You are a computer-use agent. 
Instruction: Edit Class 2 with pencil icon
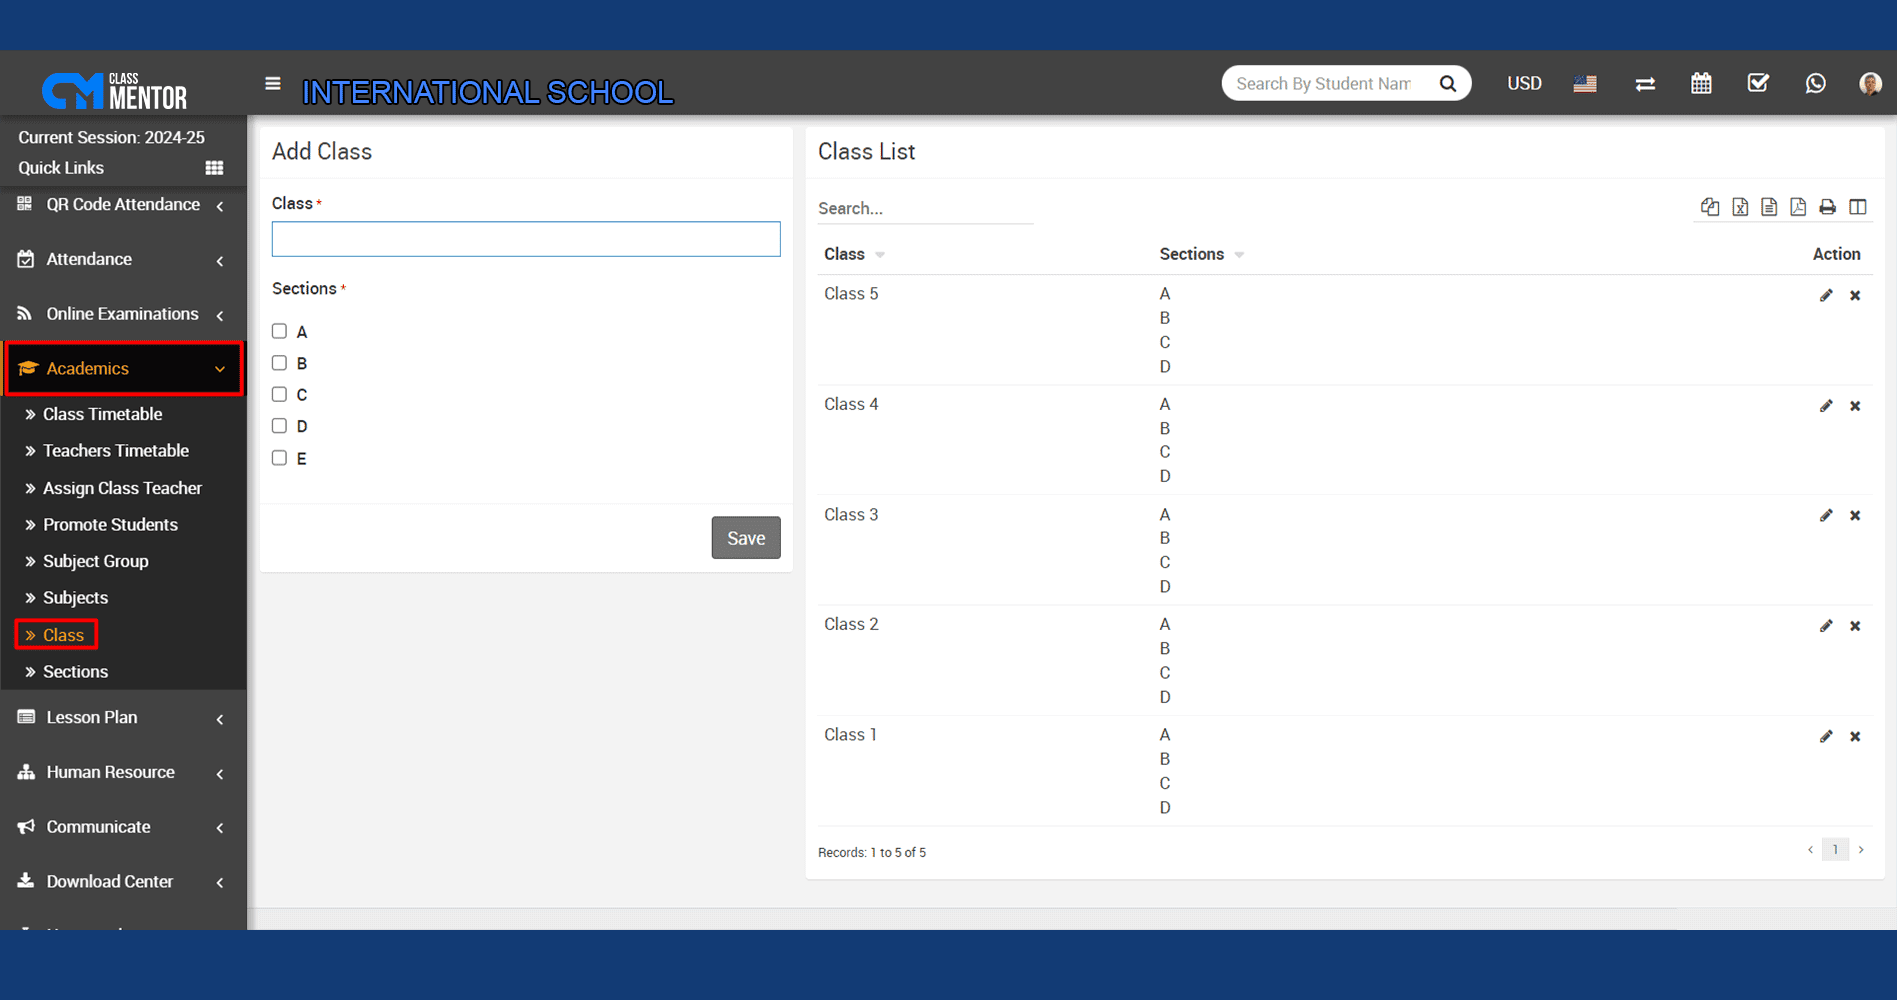[1826, 626]
